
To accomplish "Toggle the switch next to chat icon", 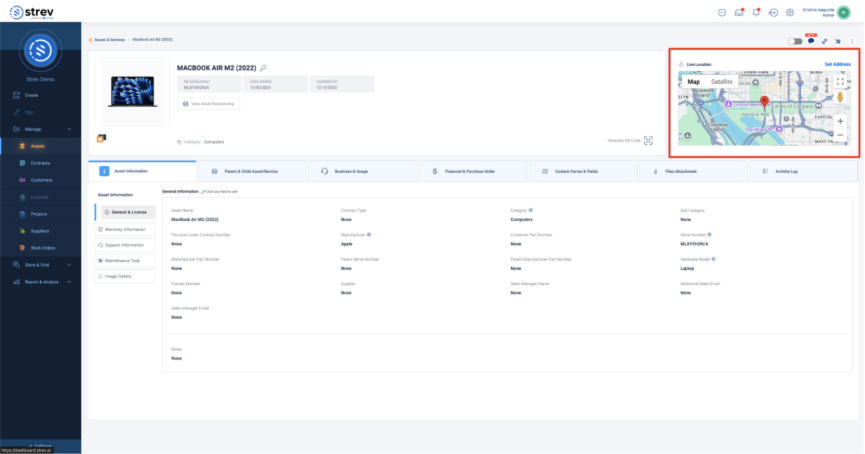I will click(x=795, y=41).
